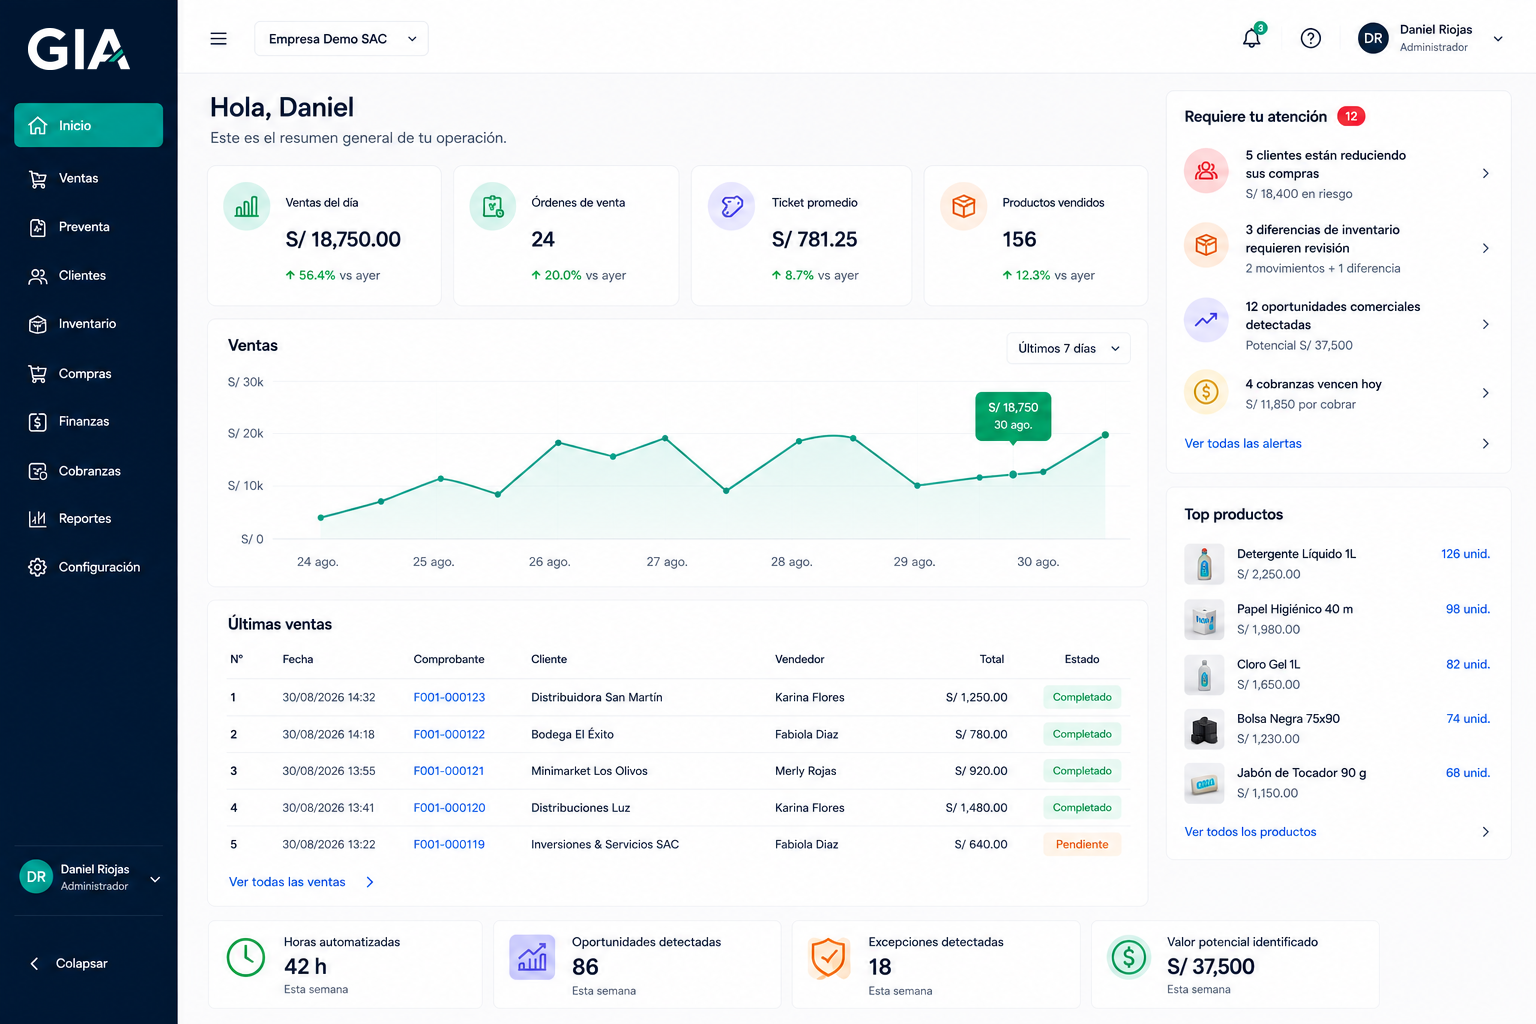Click the Cliente column header
This screenshot has height=1024, width=1536.
pos(549,659)
